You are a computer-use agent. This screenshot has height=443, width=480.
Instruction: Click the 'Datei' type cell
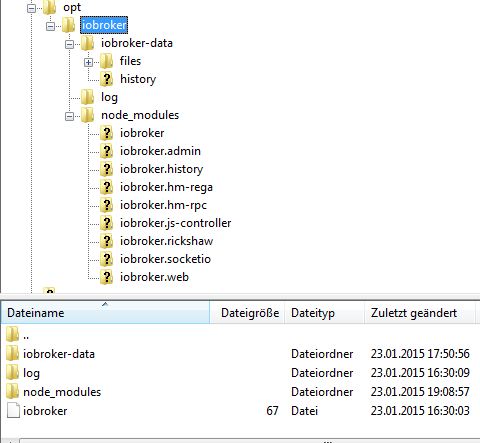(304, 411)
